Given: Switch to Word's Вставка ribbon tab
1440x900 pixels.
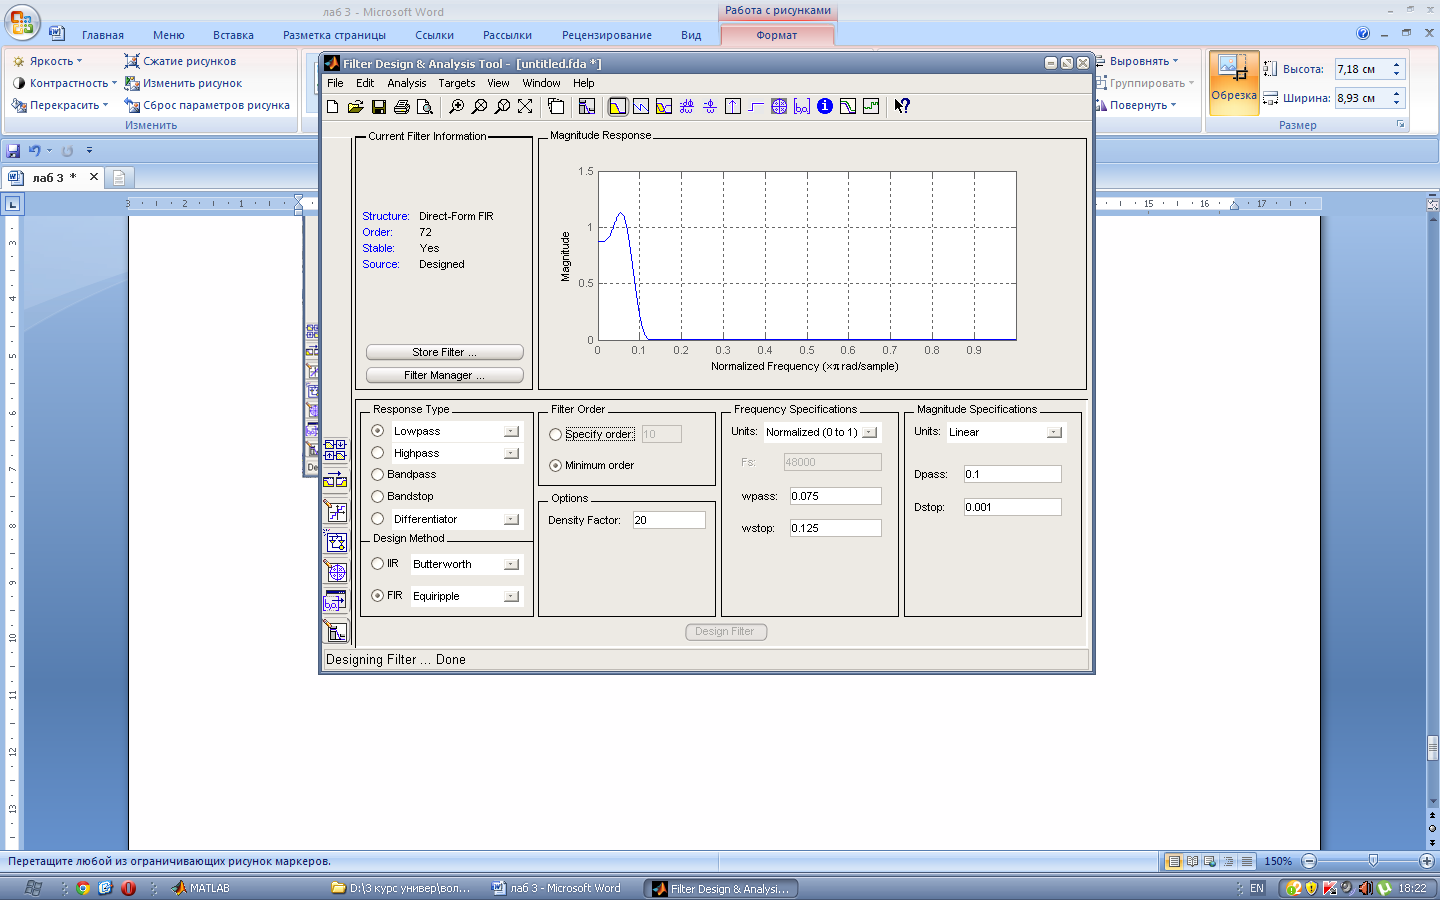Looking at the screenshot, I should (233, 35).
